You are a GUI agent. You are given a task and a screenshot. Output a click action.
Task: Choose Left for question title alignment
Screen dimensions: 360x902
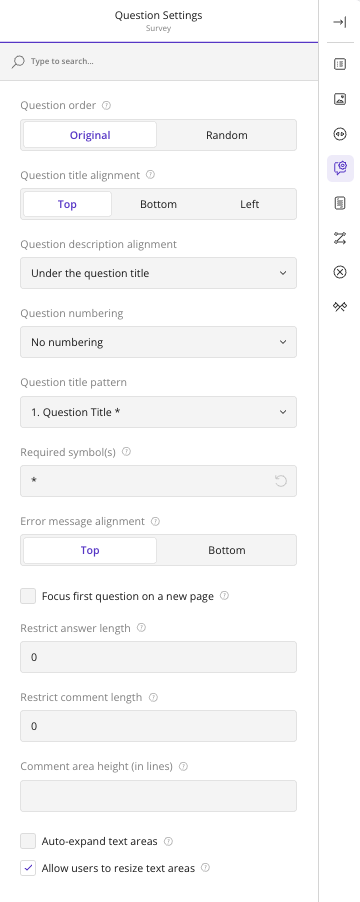click(250, 204)
